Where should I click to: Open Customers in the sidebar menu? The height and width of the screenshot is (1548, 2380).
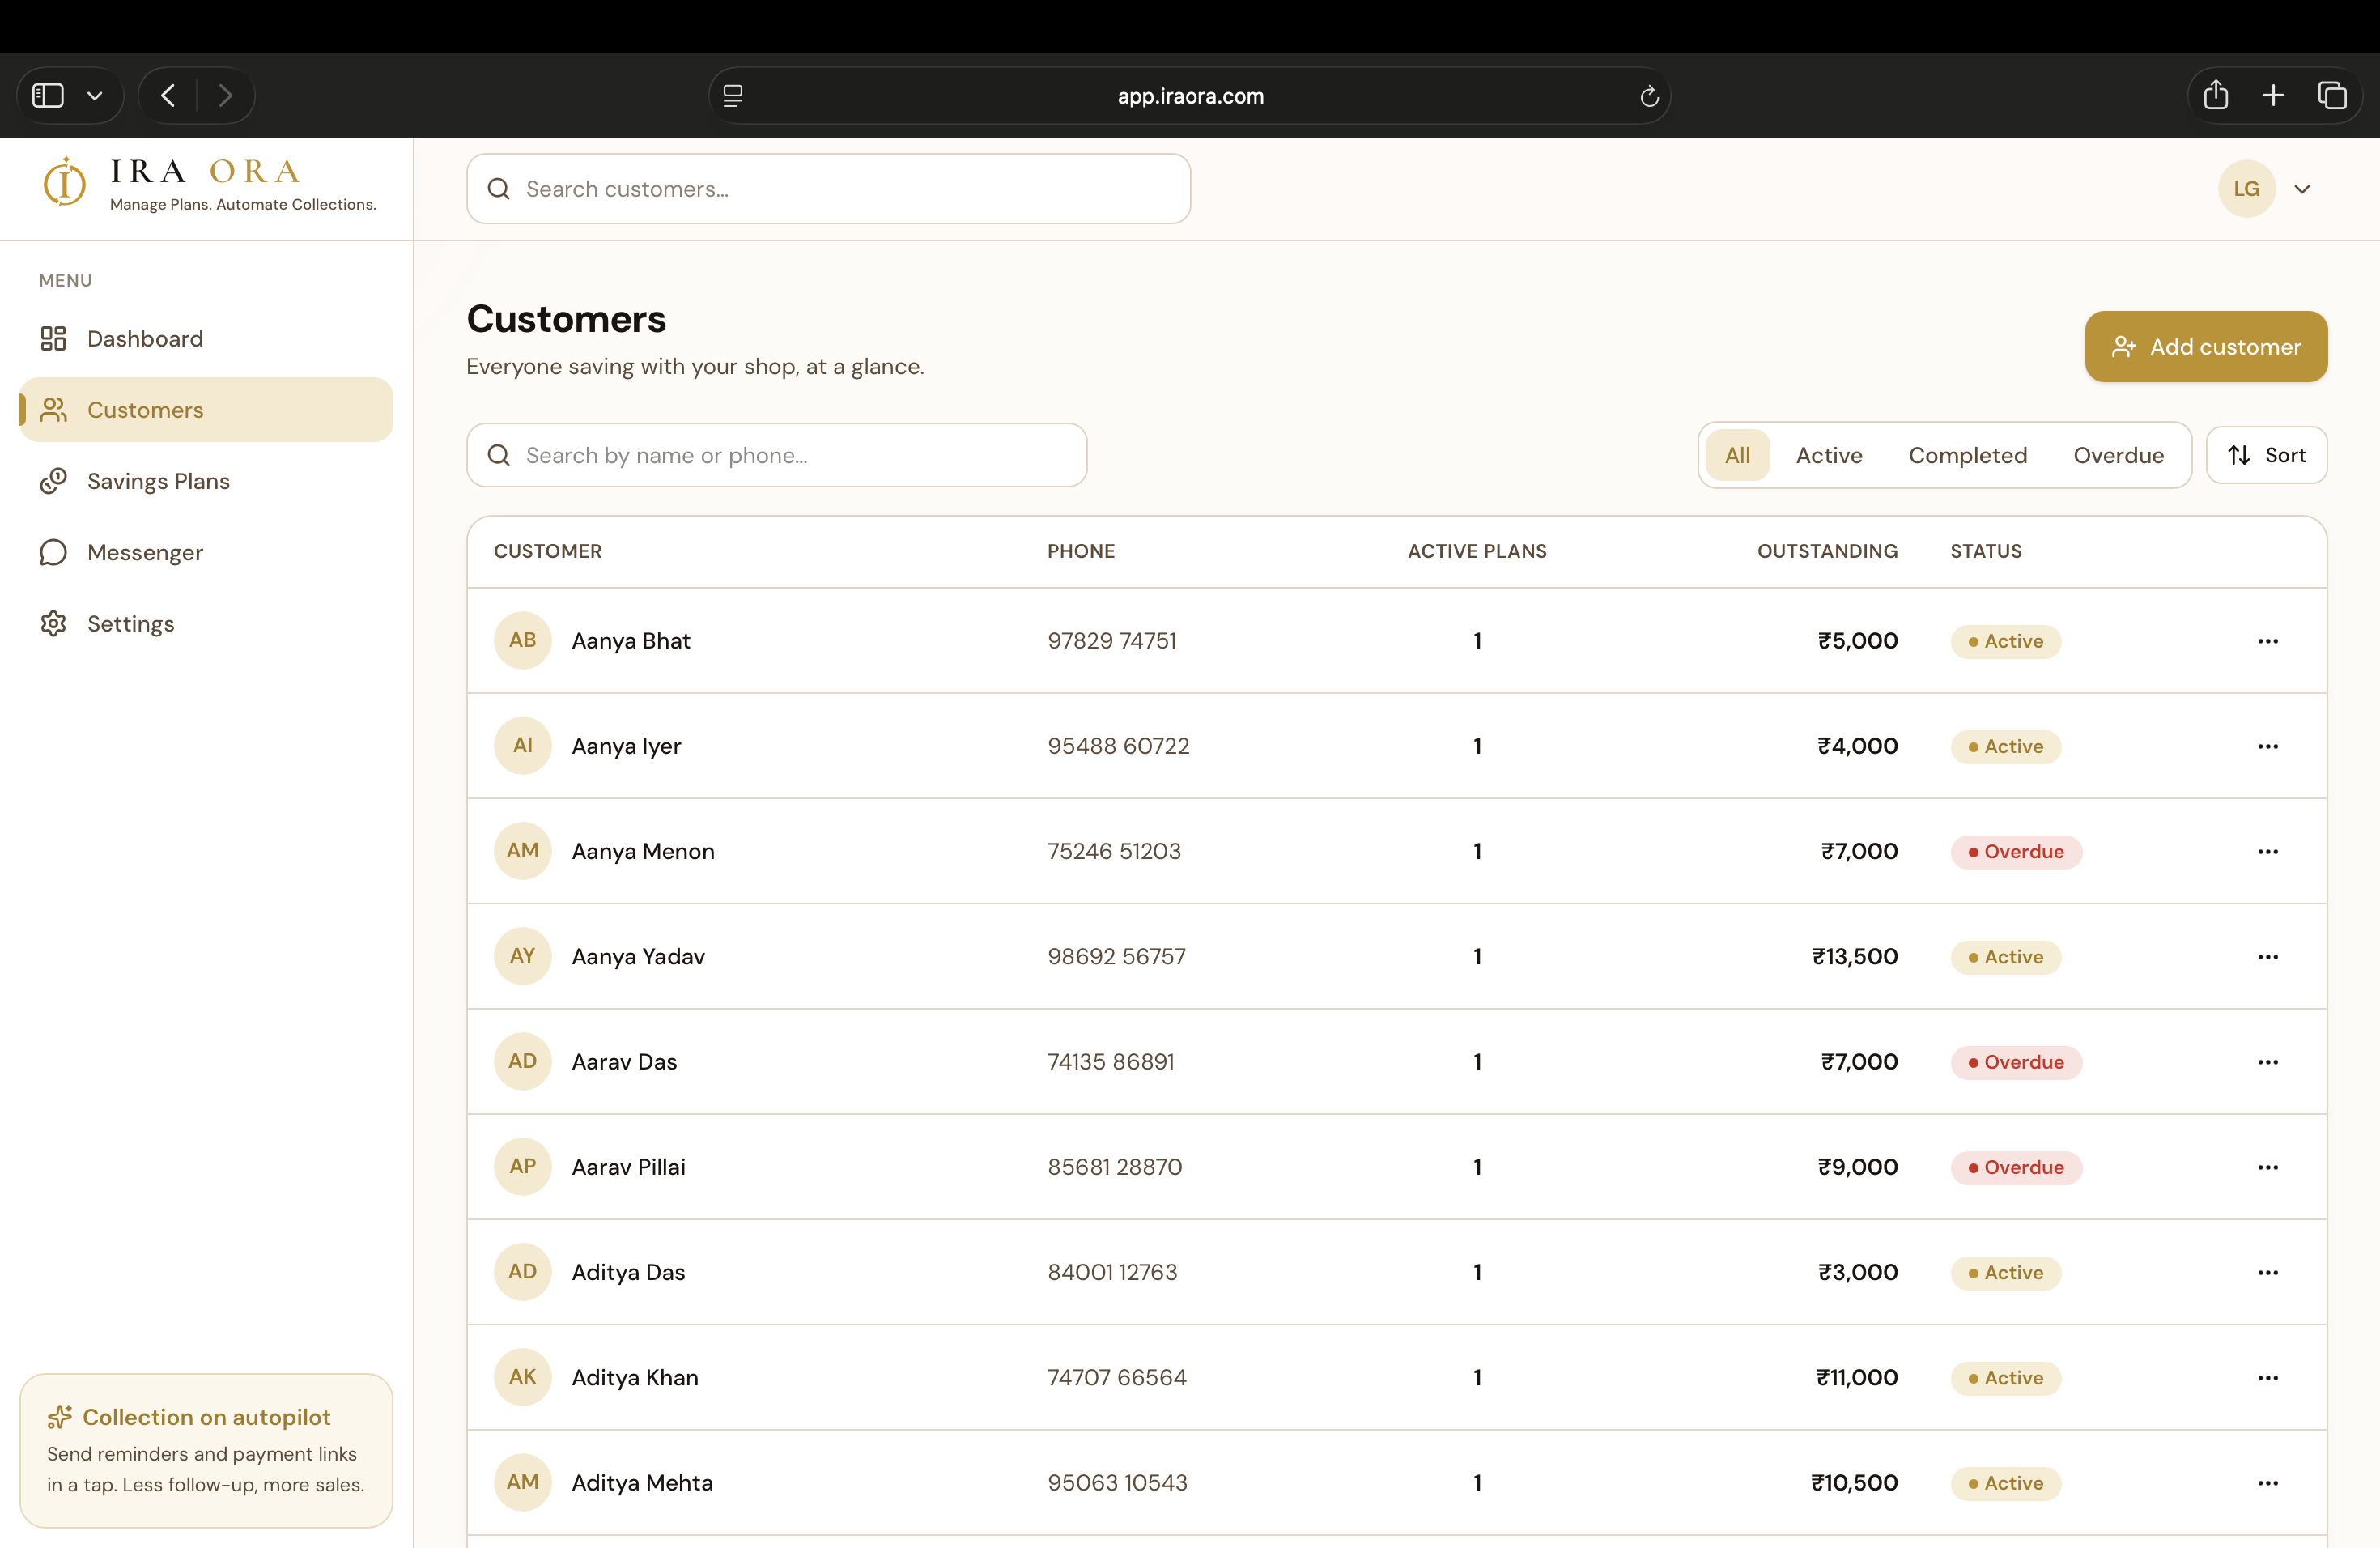(x=206, y=410)
